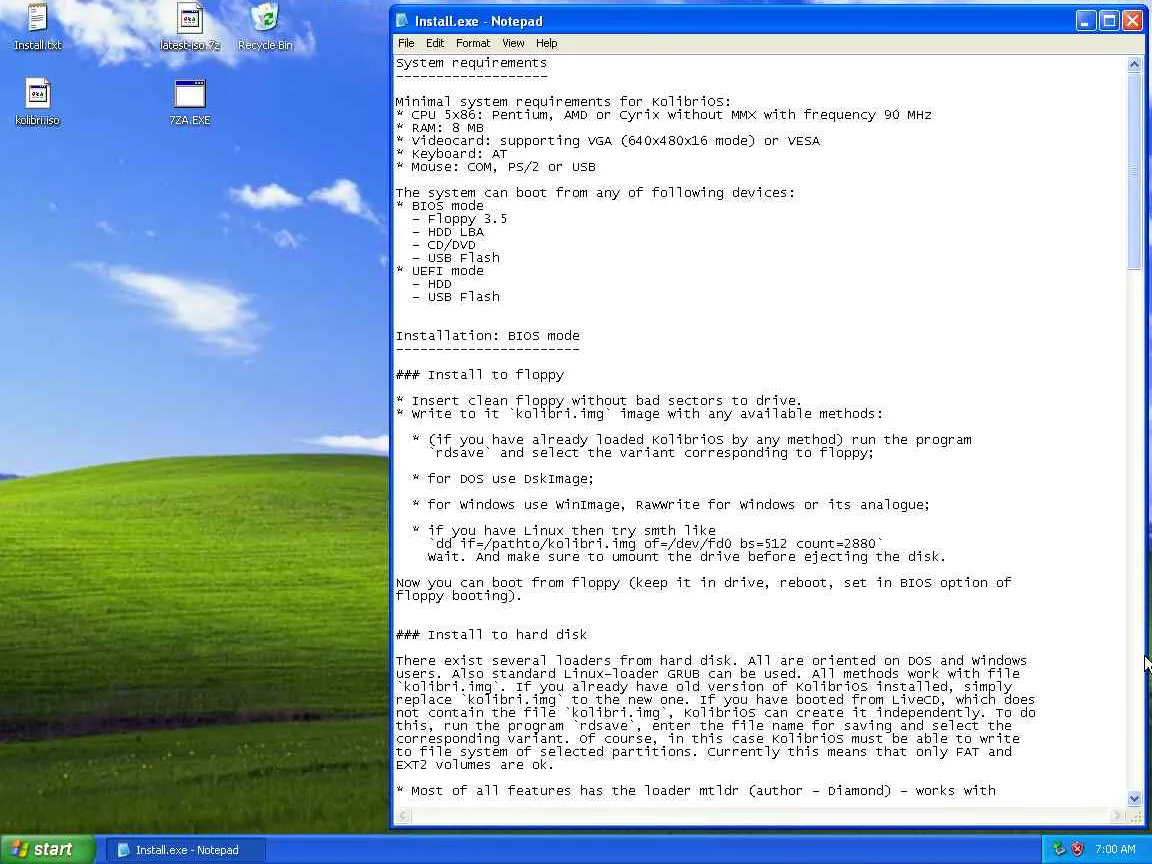Open the View menu in Notepad
Viewport: 1152px width, 864px height.
pyautogui.click(x=513, y=43)
